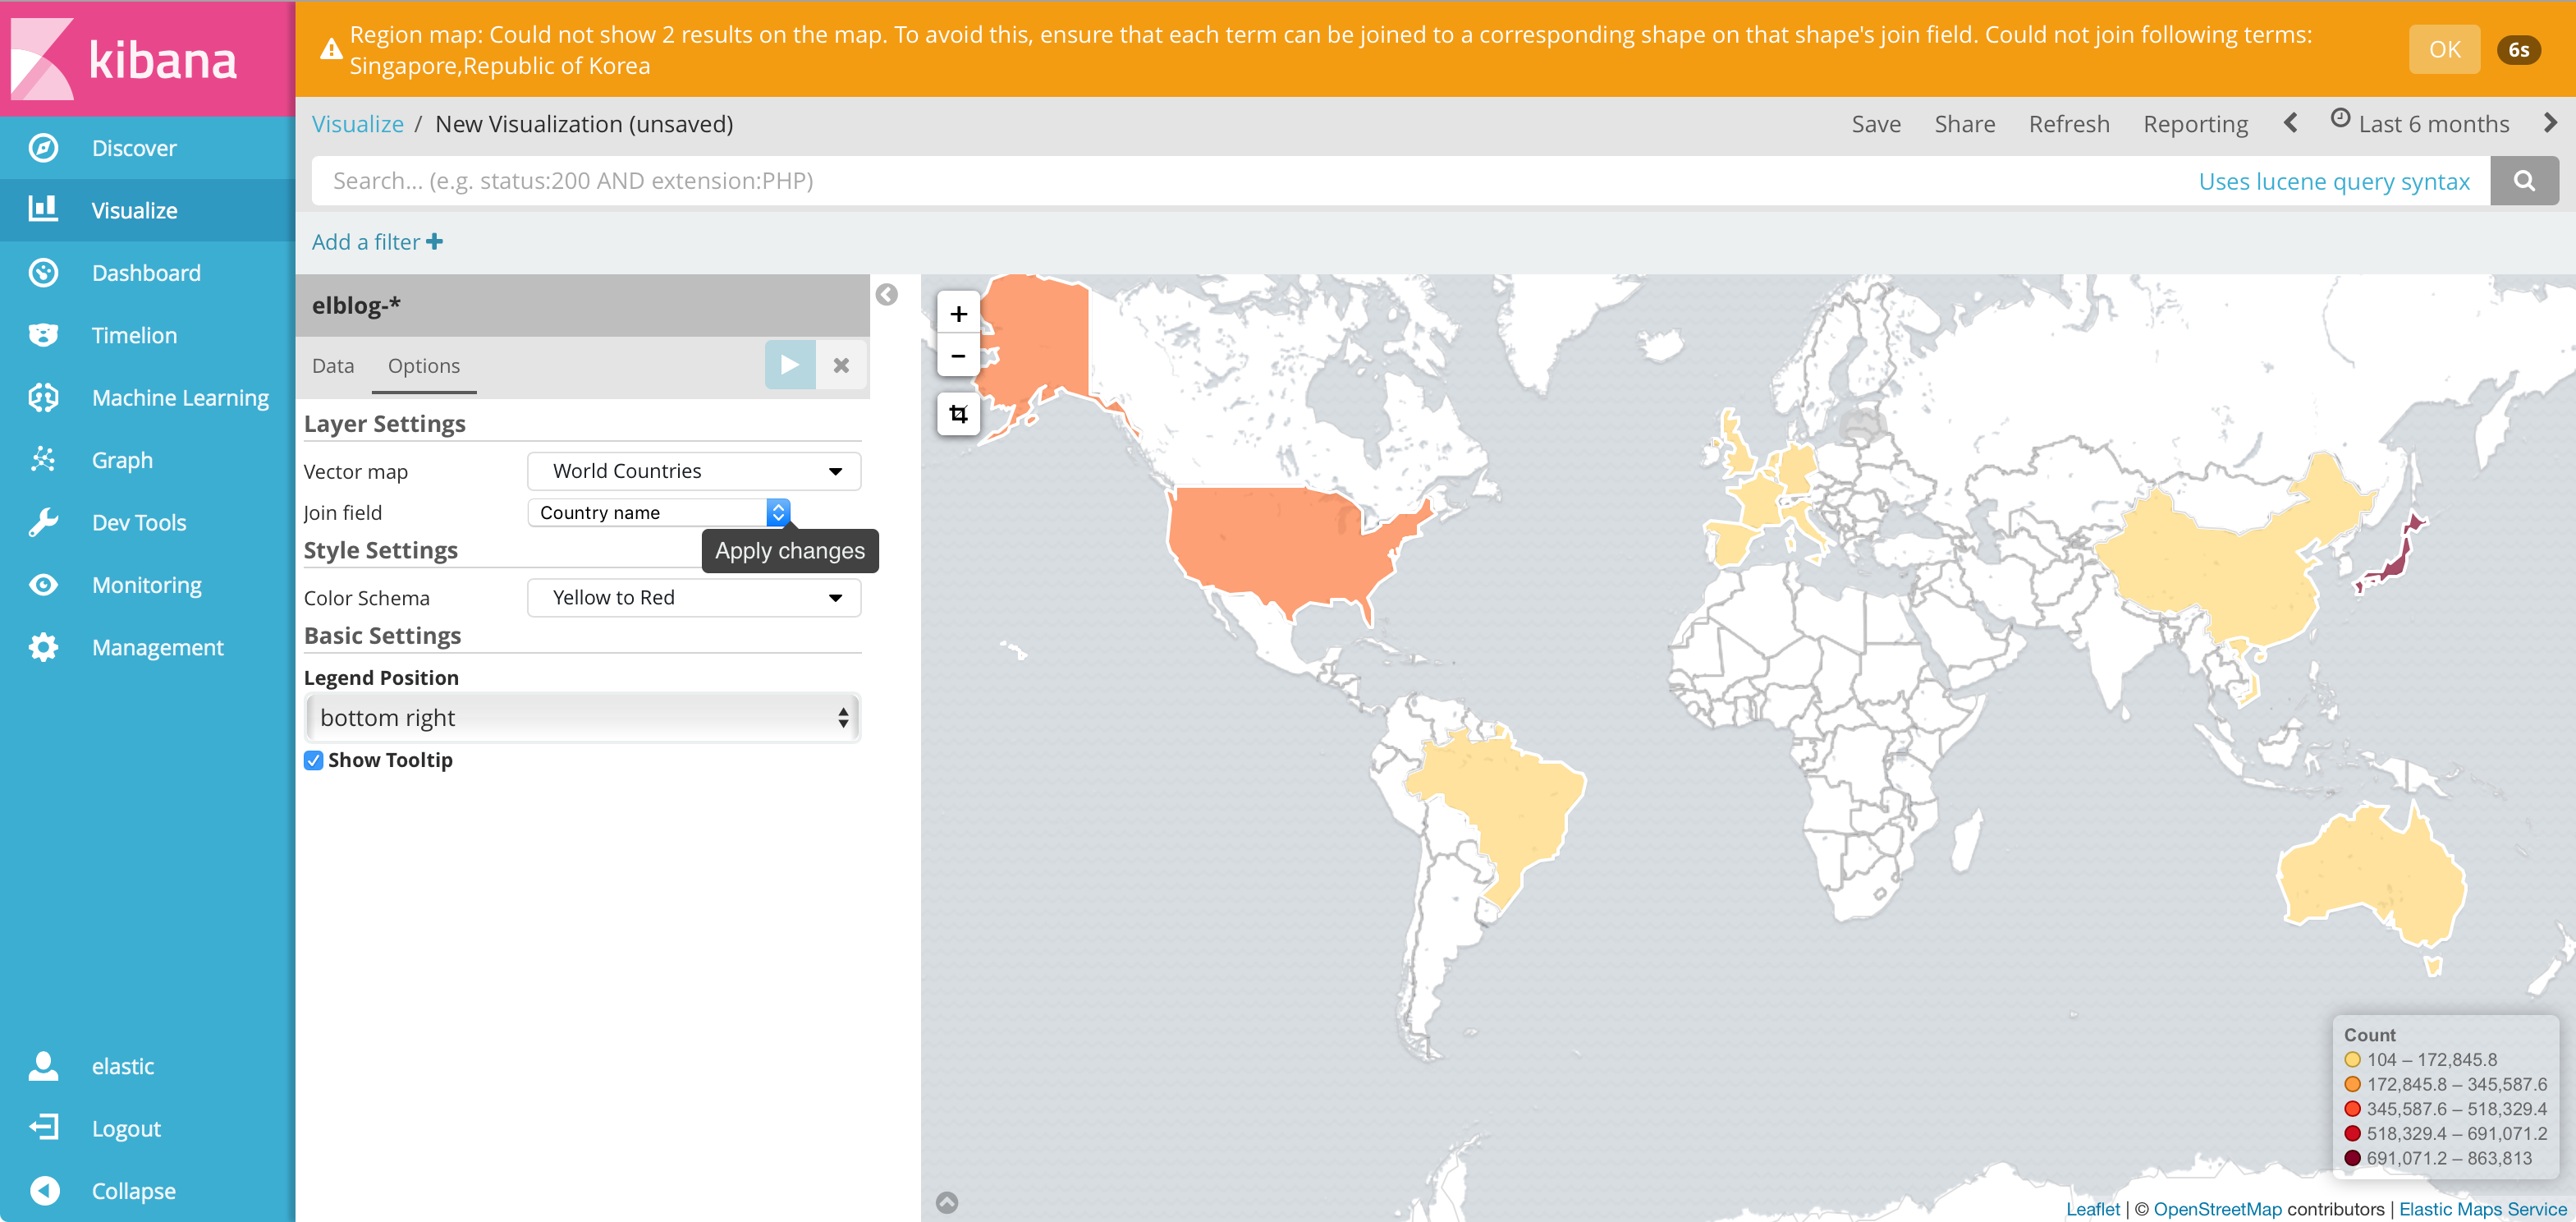Open Dev Tools via the wrench icon

(x=44, y=521)
